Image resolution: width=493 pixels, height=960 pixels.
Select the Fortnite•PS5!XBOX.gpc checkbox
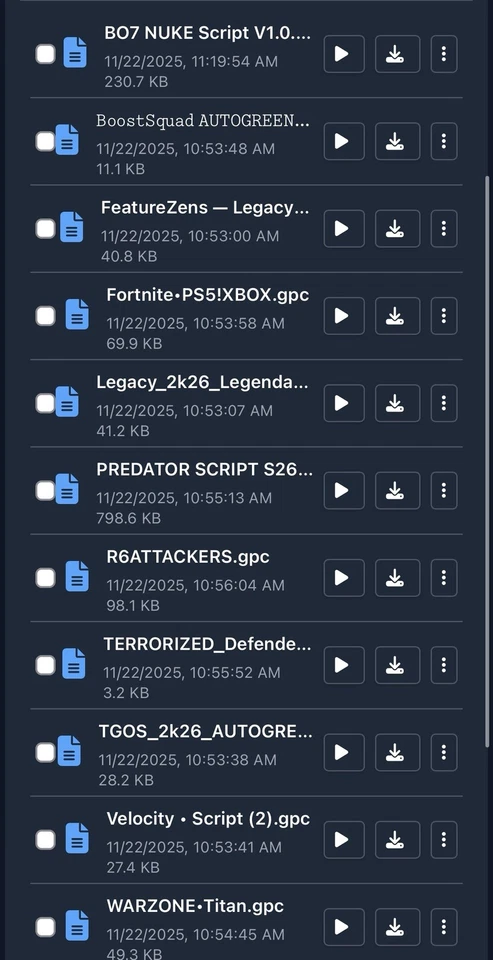pyautogui.click(x=45, y=316)
